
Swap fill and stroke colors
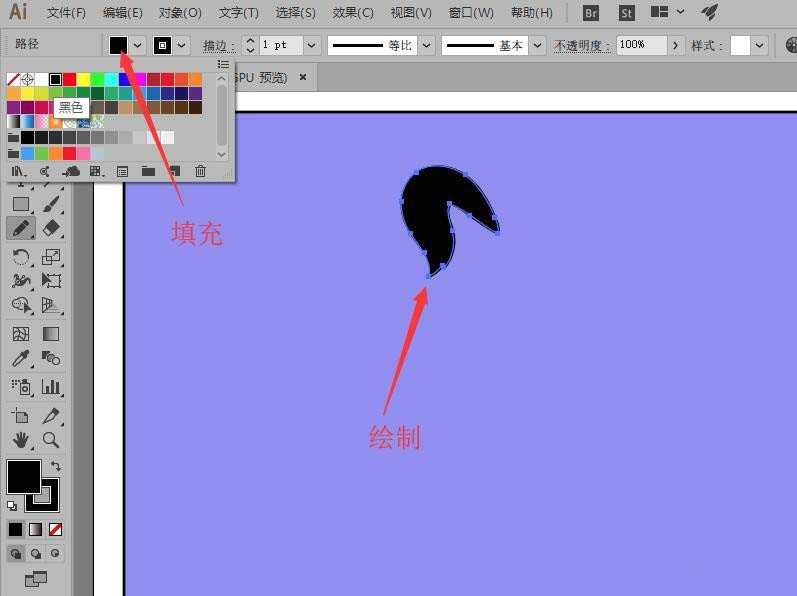55,466
